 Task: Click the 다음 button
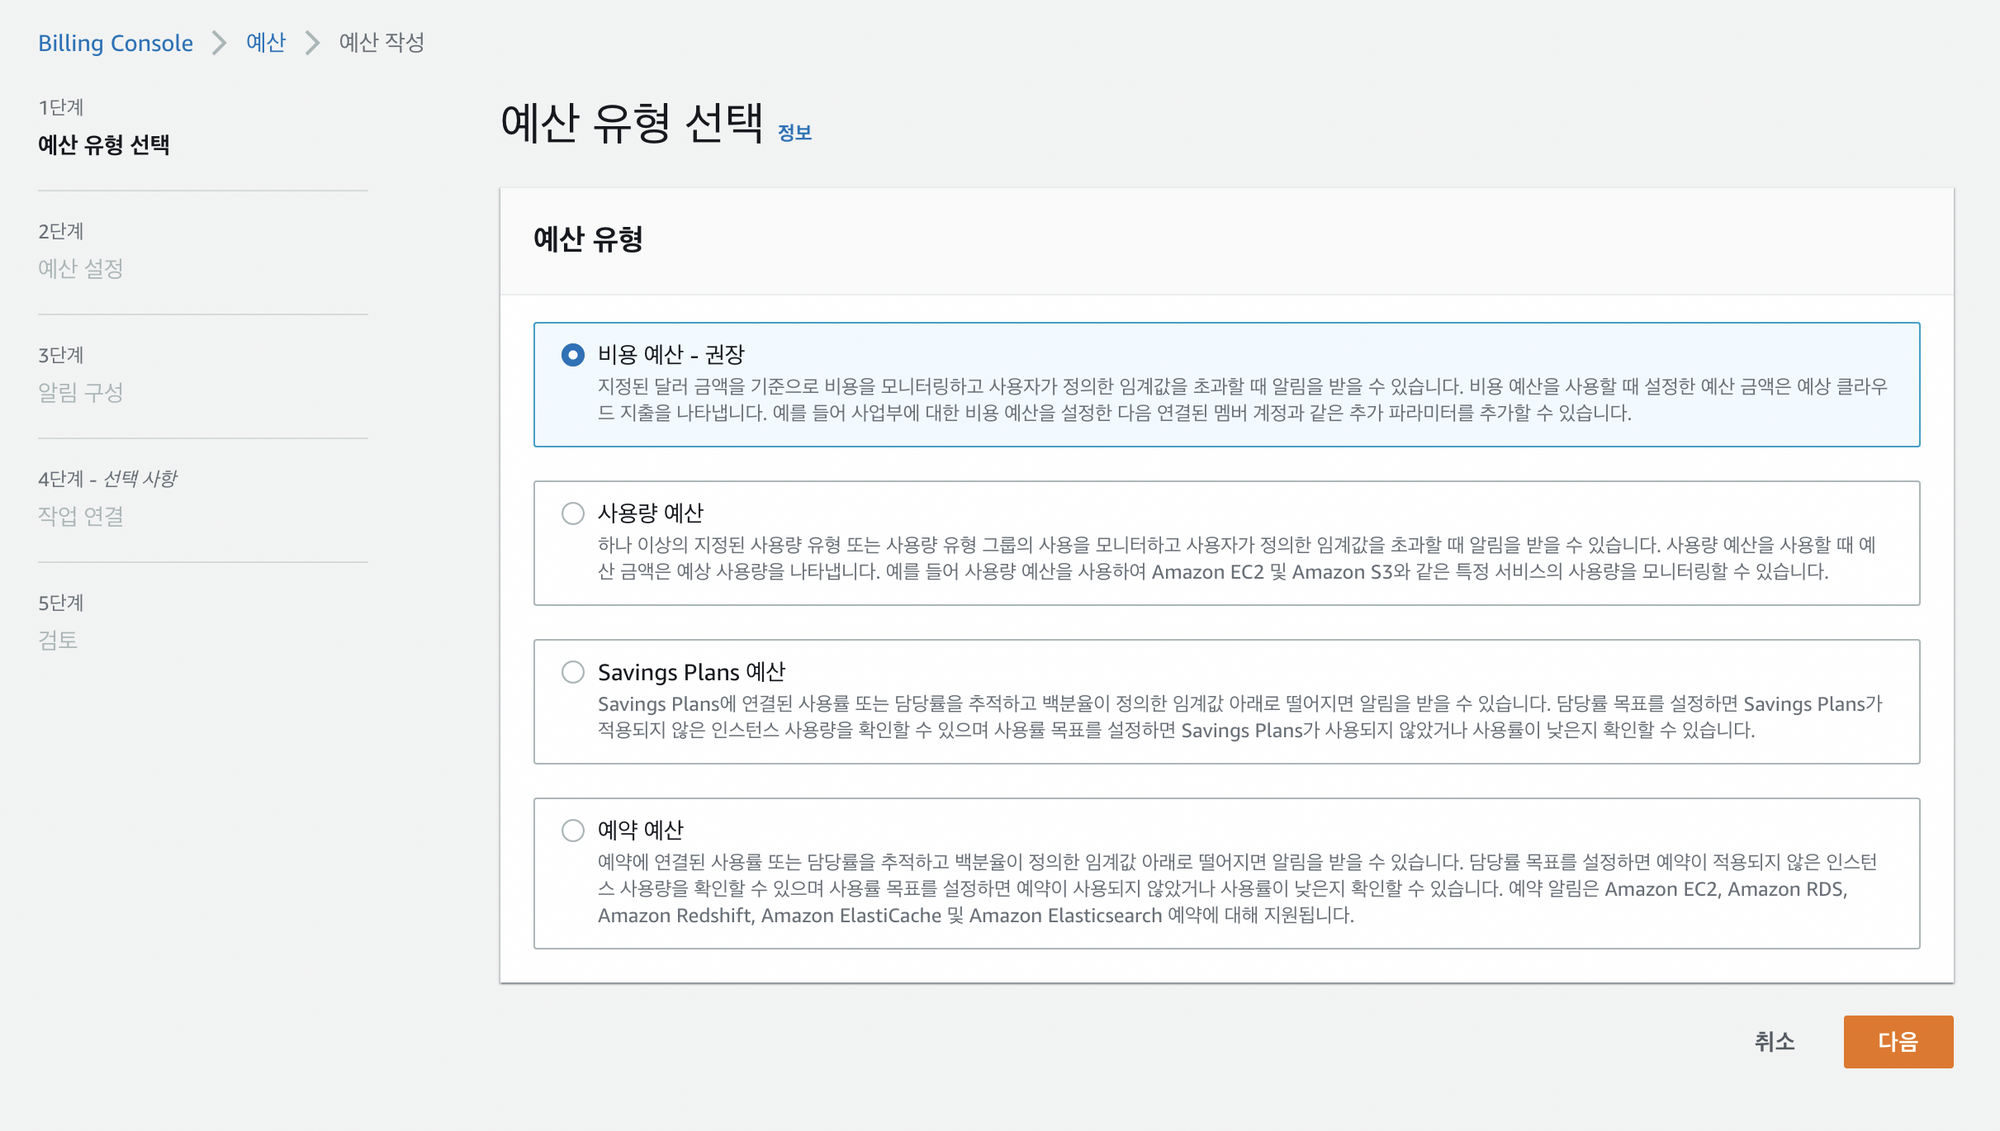[x=1897, y=1042]
